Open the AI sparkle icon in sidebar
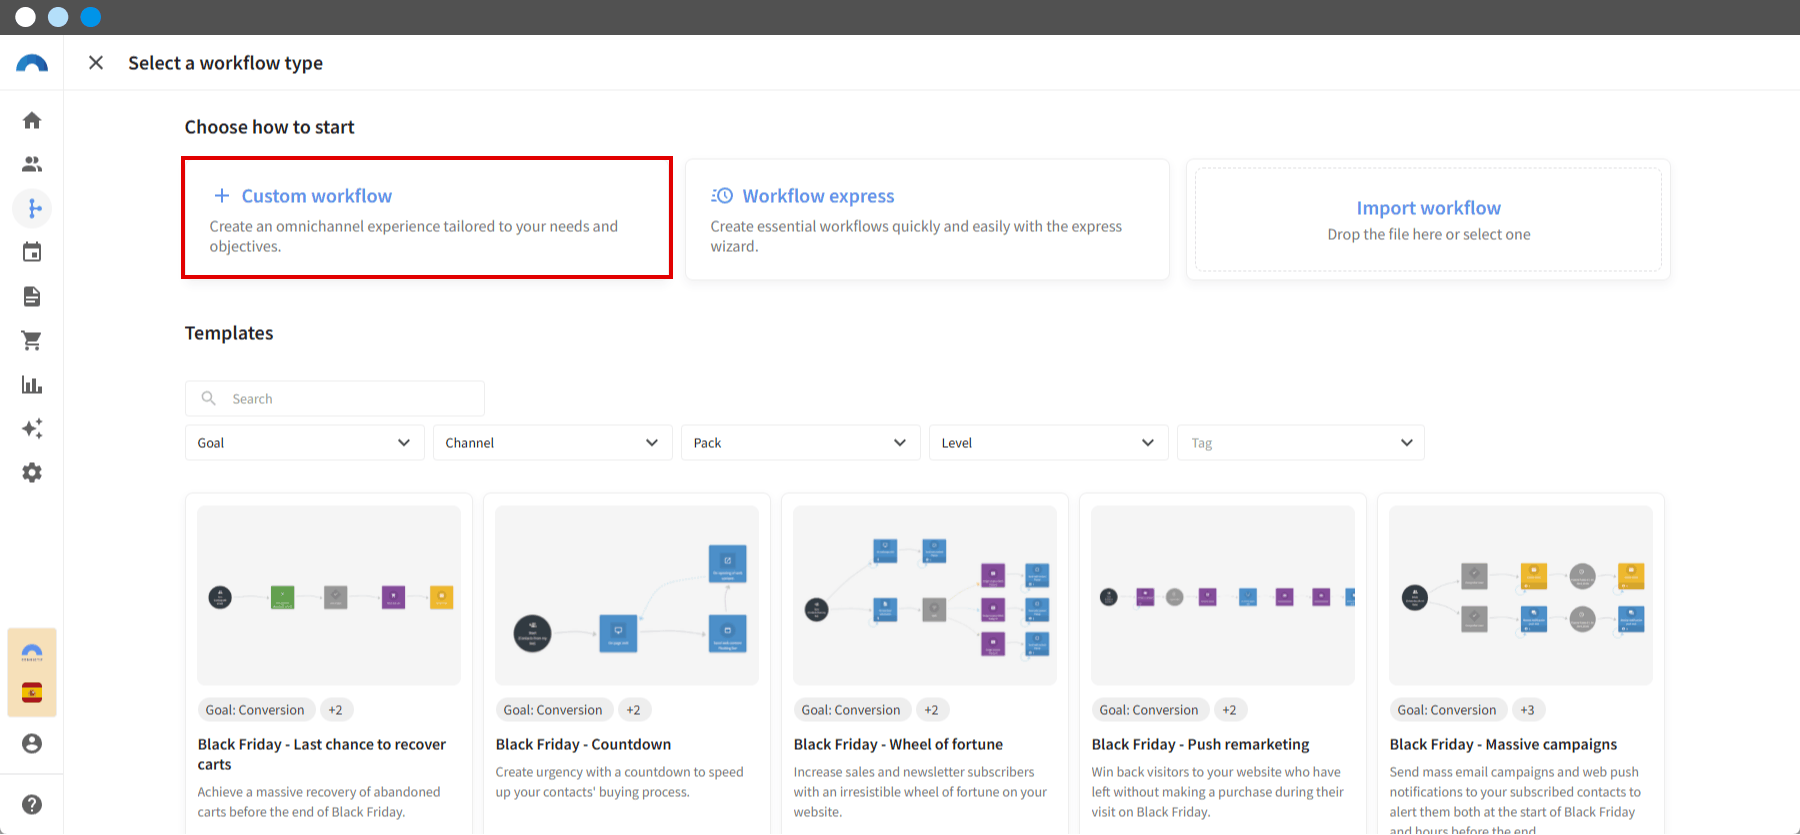This screenshot has width=1800, height=835. (x=32, y=429)
